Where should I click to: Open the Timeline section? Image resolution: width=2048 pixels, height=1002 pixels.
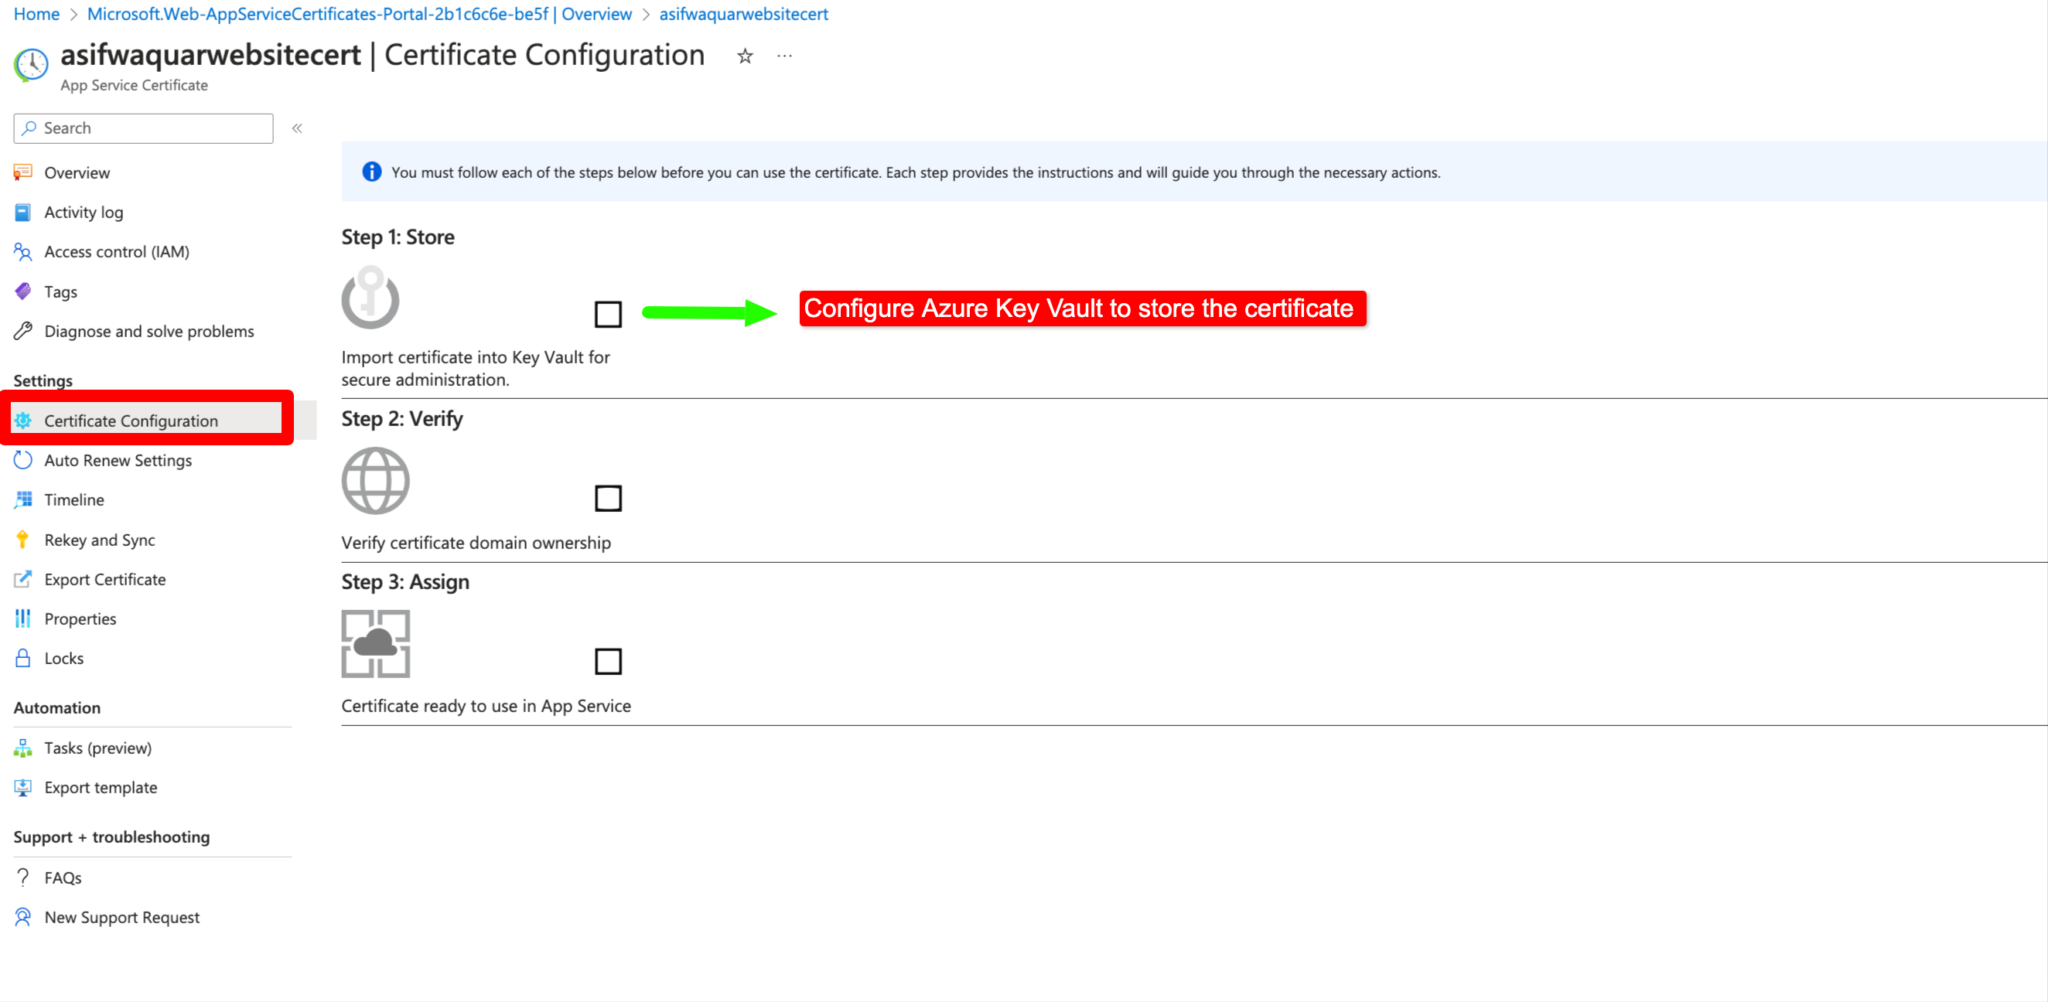[x=73, y=499]
